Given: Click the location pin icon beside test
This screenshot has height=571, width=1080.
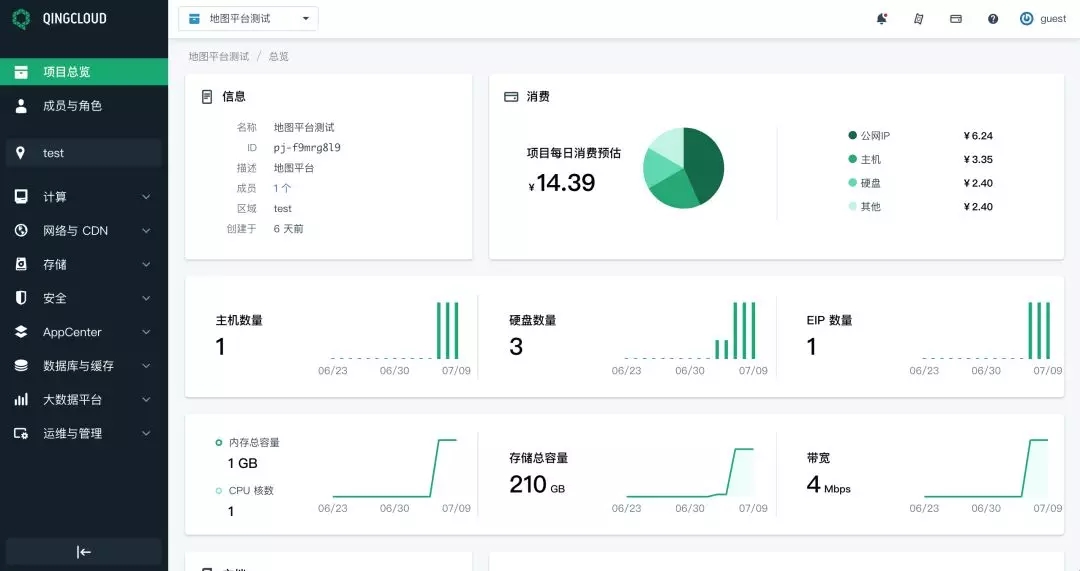Looking at the screenshot, I should 21,153.
